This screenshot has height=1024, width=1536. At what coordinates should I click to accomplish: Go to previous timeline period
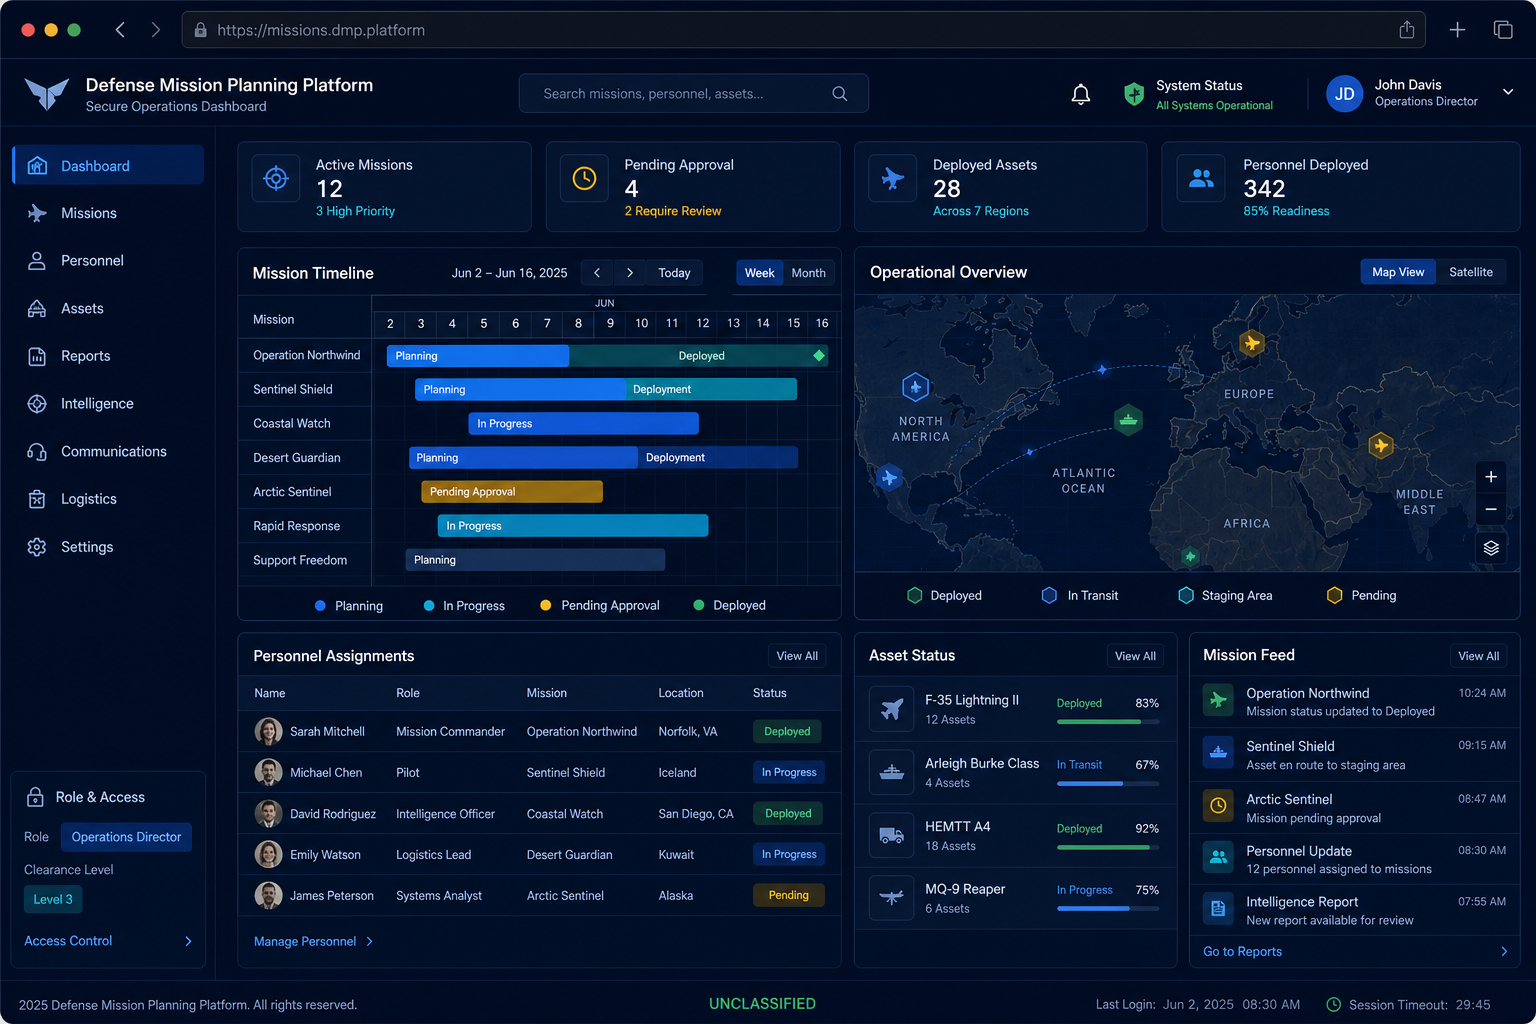597,273
